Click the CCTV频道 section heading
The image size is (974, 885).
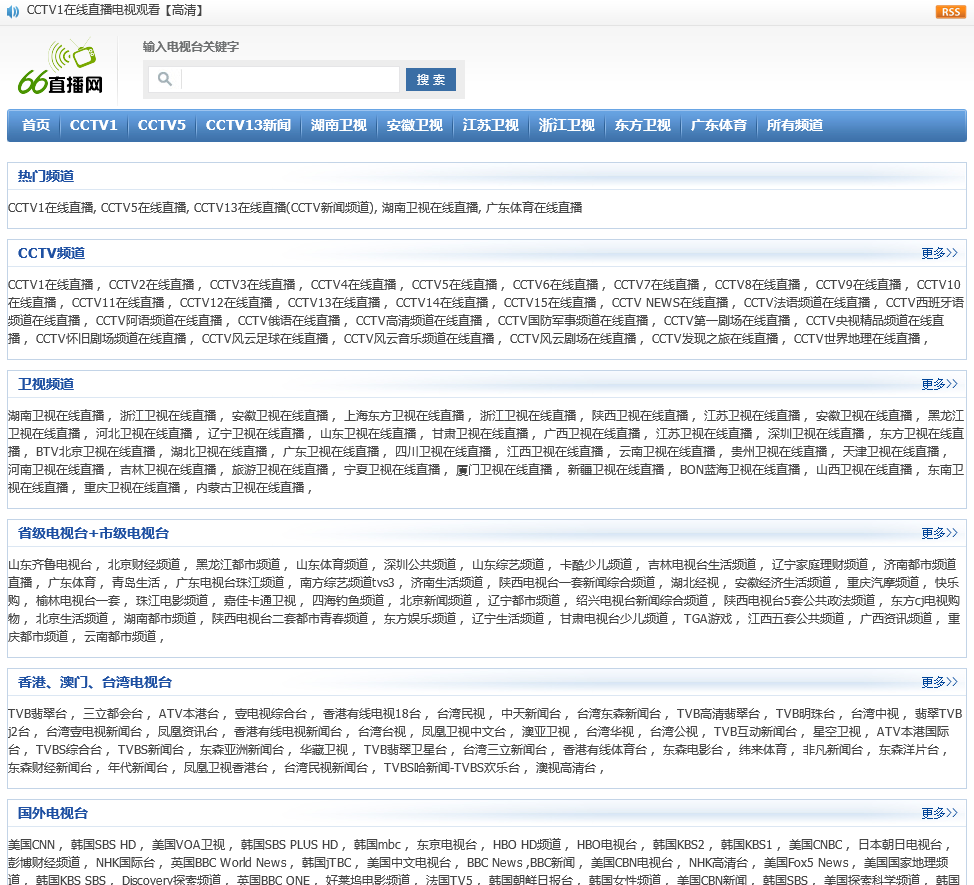[x=52, y=253]
